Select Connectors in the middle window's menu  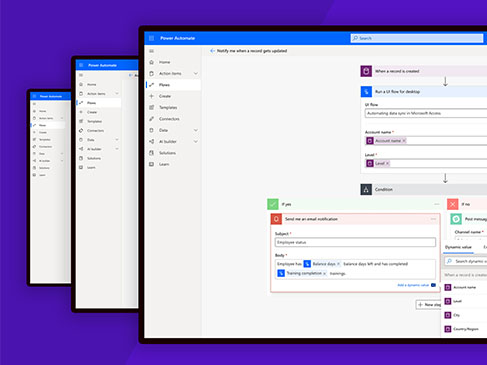[96, 131]
